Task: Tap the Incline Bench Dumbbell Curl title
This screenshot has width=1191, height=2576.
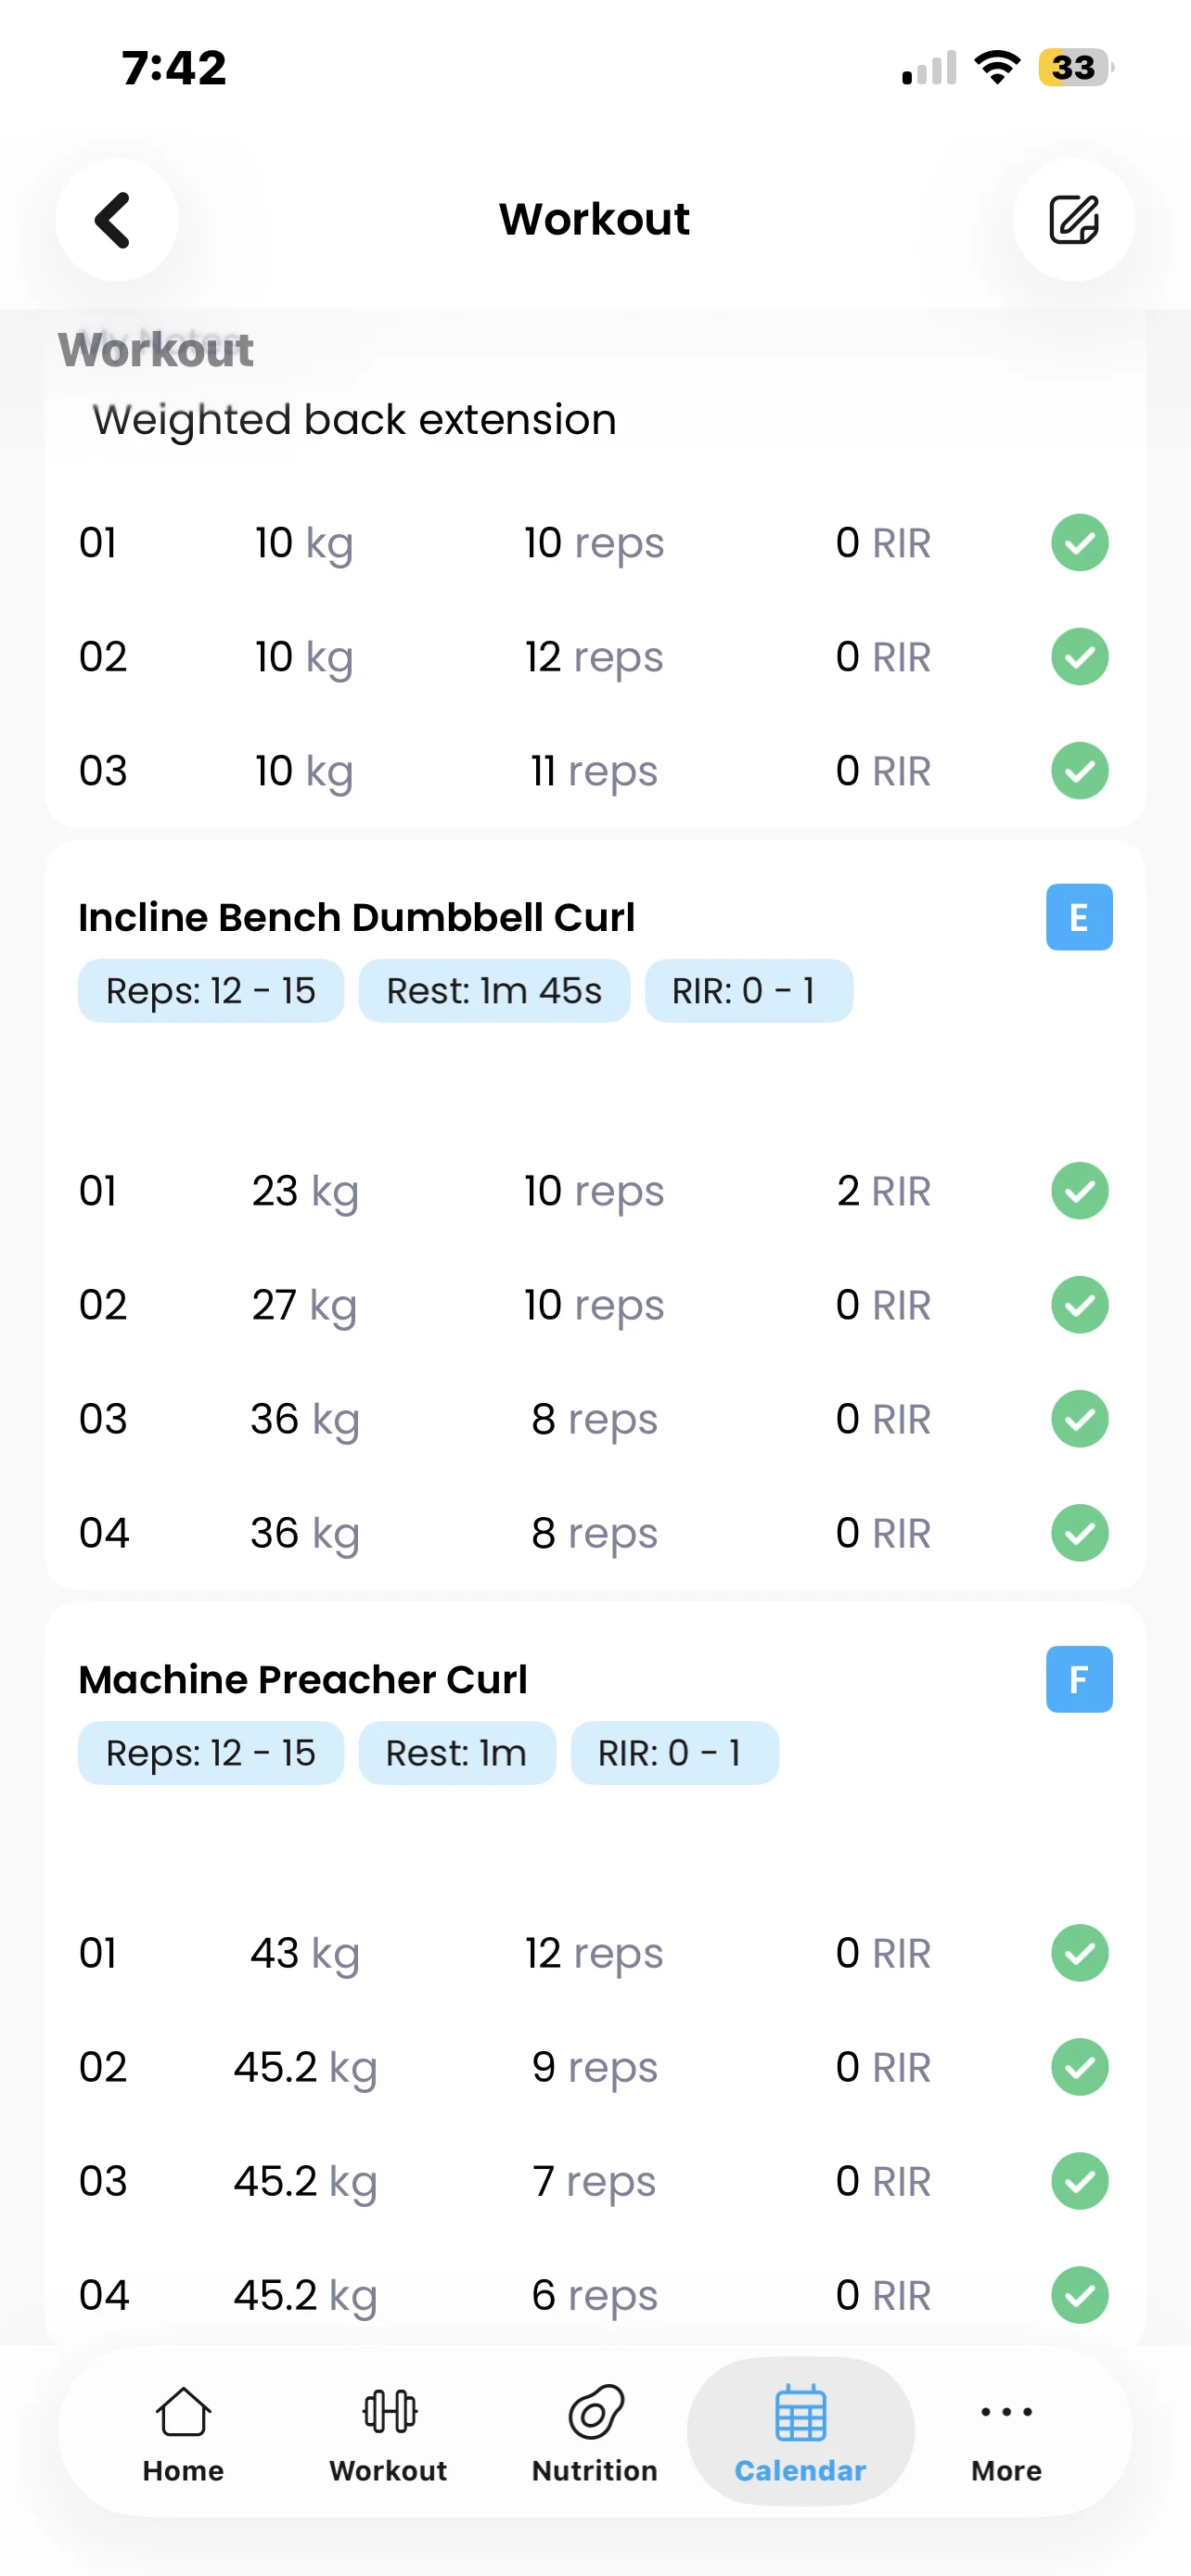Action: coord(357,917)
